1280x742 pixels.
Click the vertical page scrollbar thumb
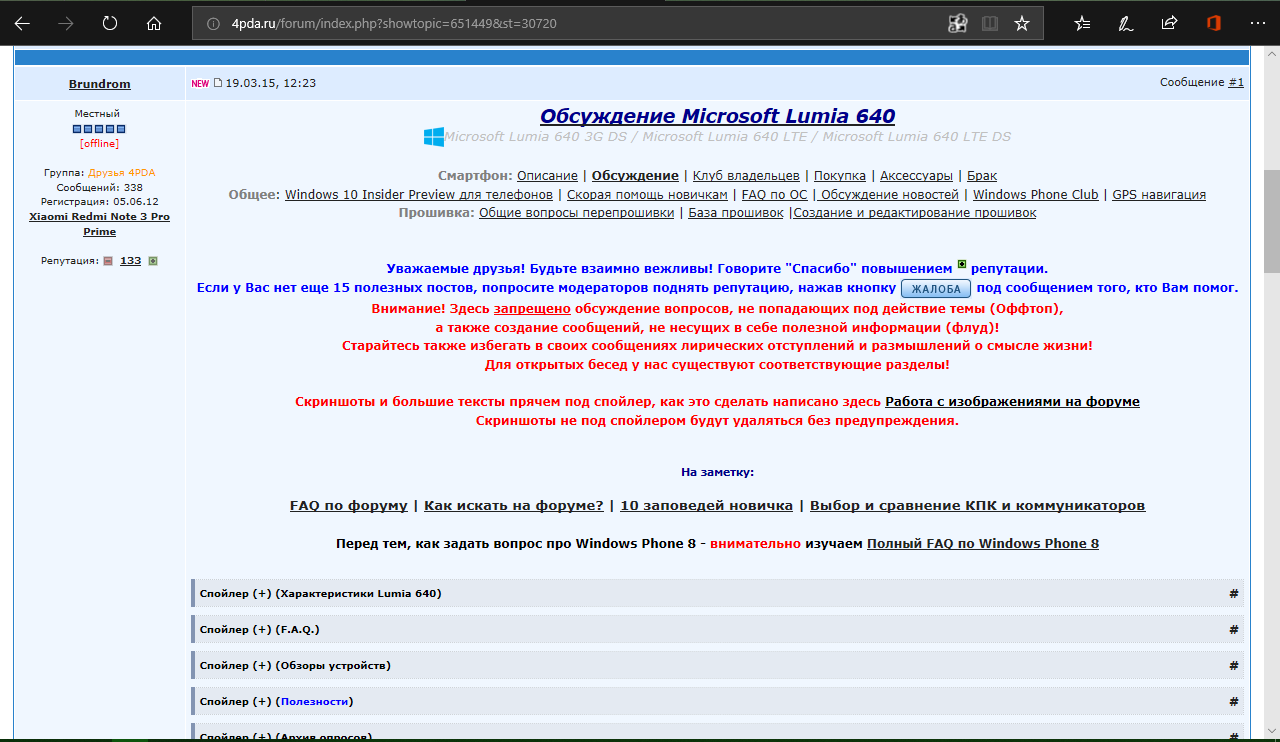tap(1272, 220)
